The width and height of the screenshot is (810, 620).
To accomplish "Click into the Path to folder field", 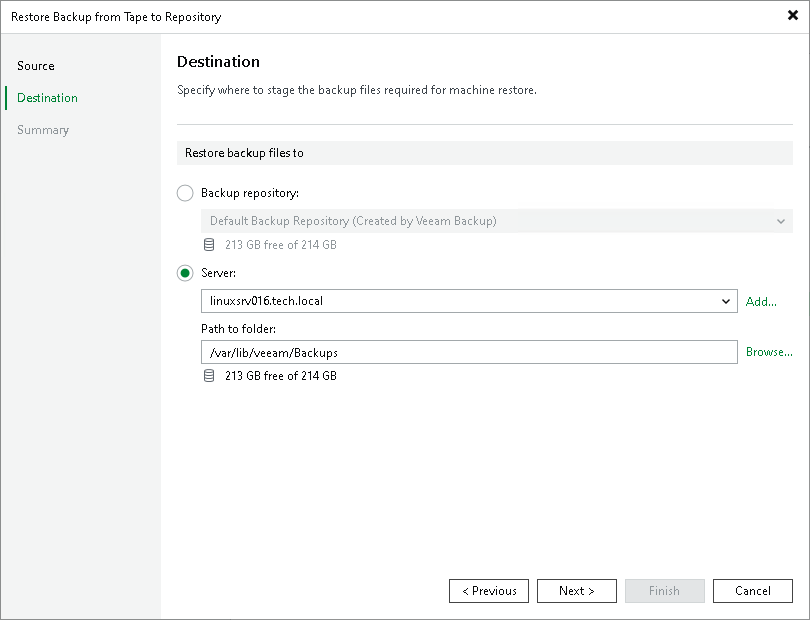I will coord(469,352).
